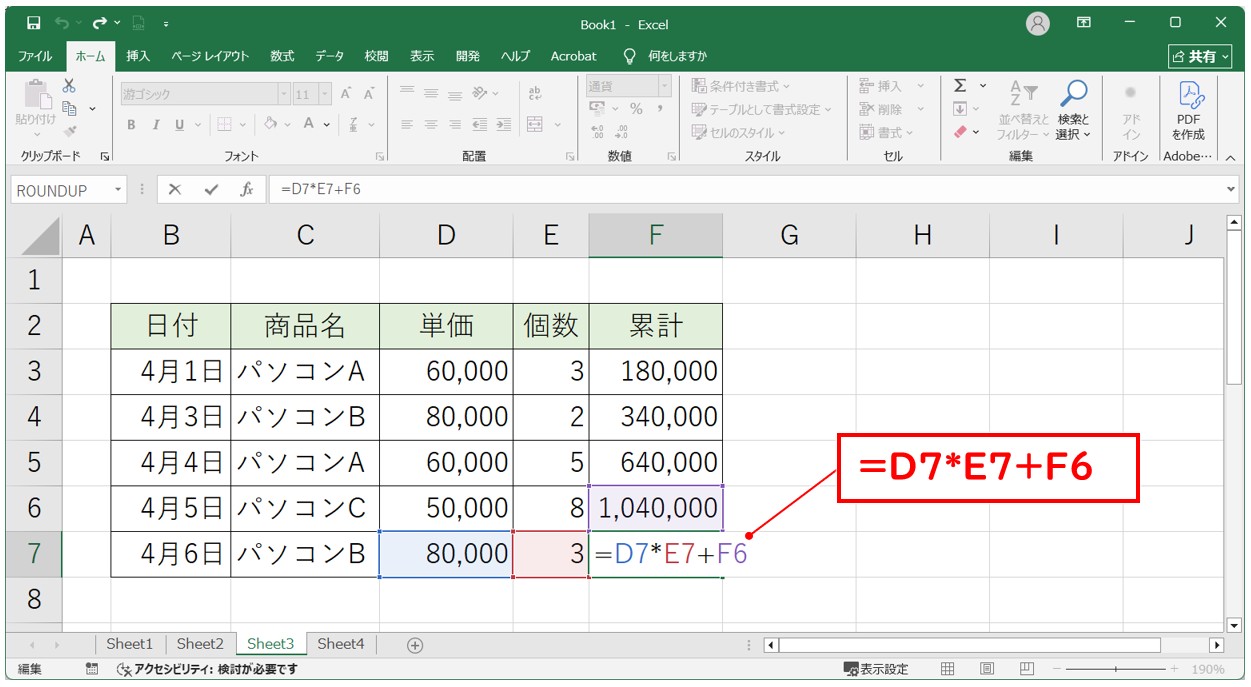This screenshot has height=687, width=1251.
Task: Switch to the Sheet1 tab
Action: pos(130,644)
